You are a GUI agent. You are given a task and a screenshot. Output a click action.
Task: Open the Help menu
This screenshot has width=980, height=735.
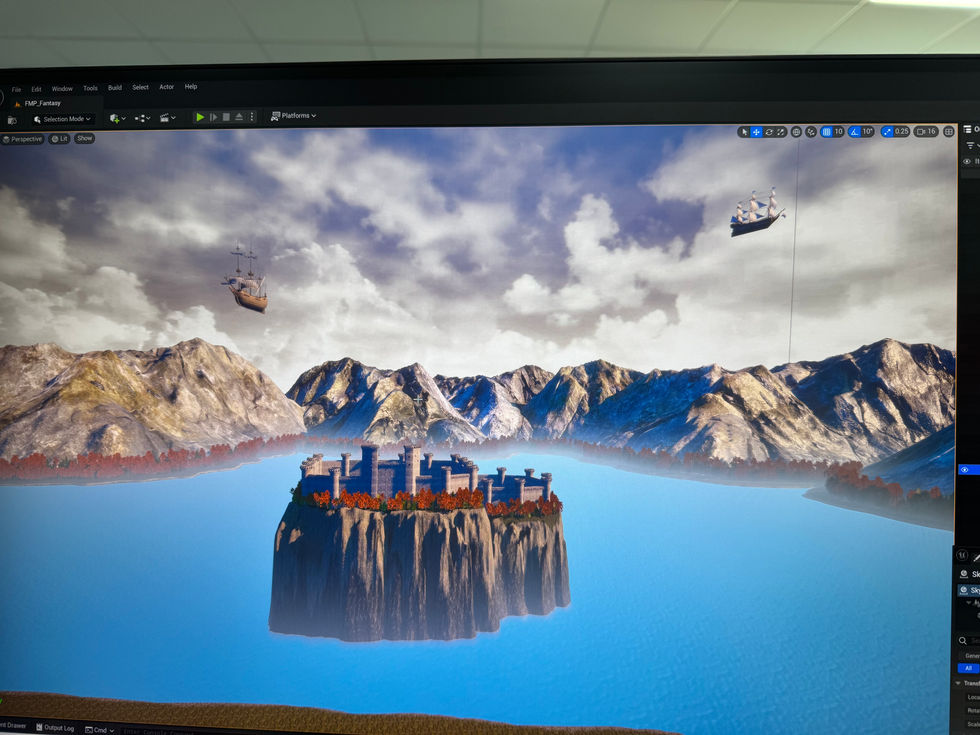pos(191,87)
